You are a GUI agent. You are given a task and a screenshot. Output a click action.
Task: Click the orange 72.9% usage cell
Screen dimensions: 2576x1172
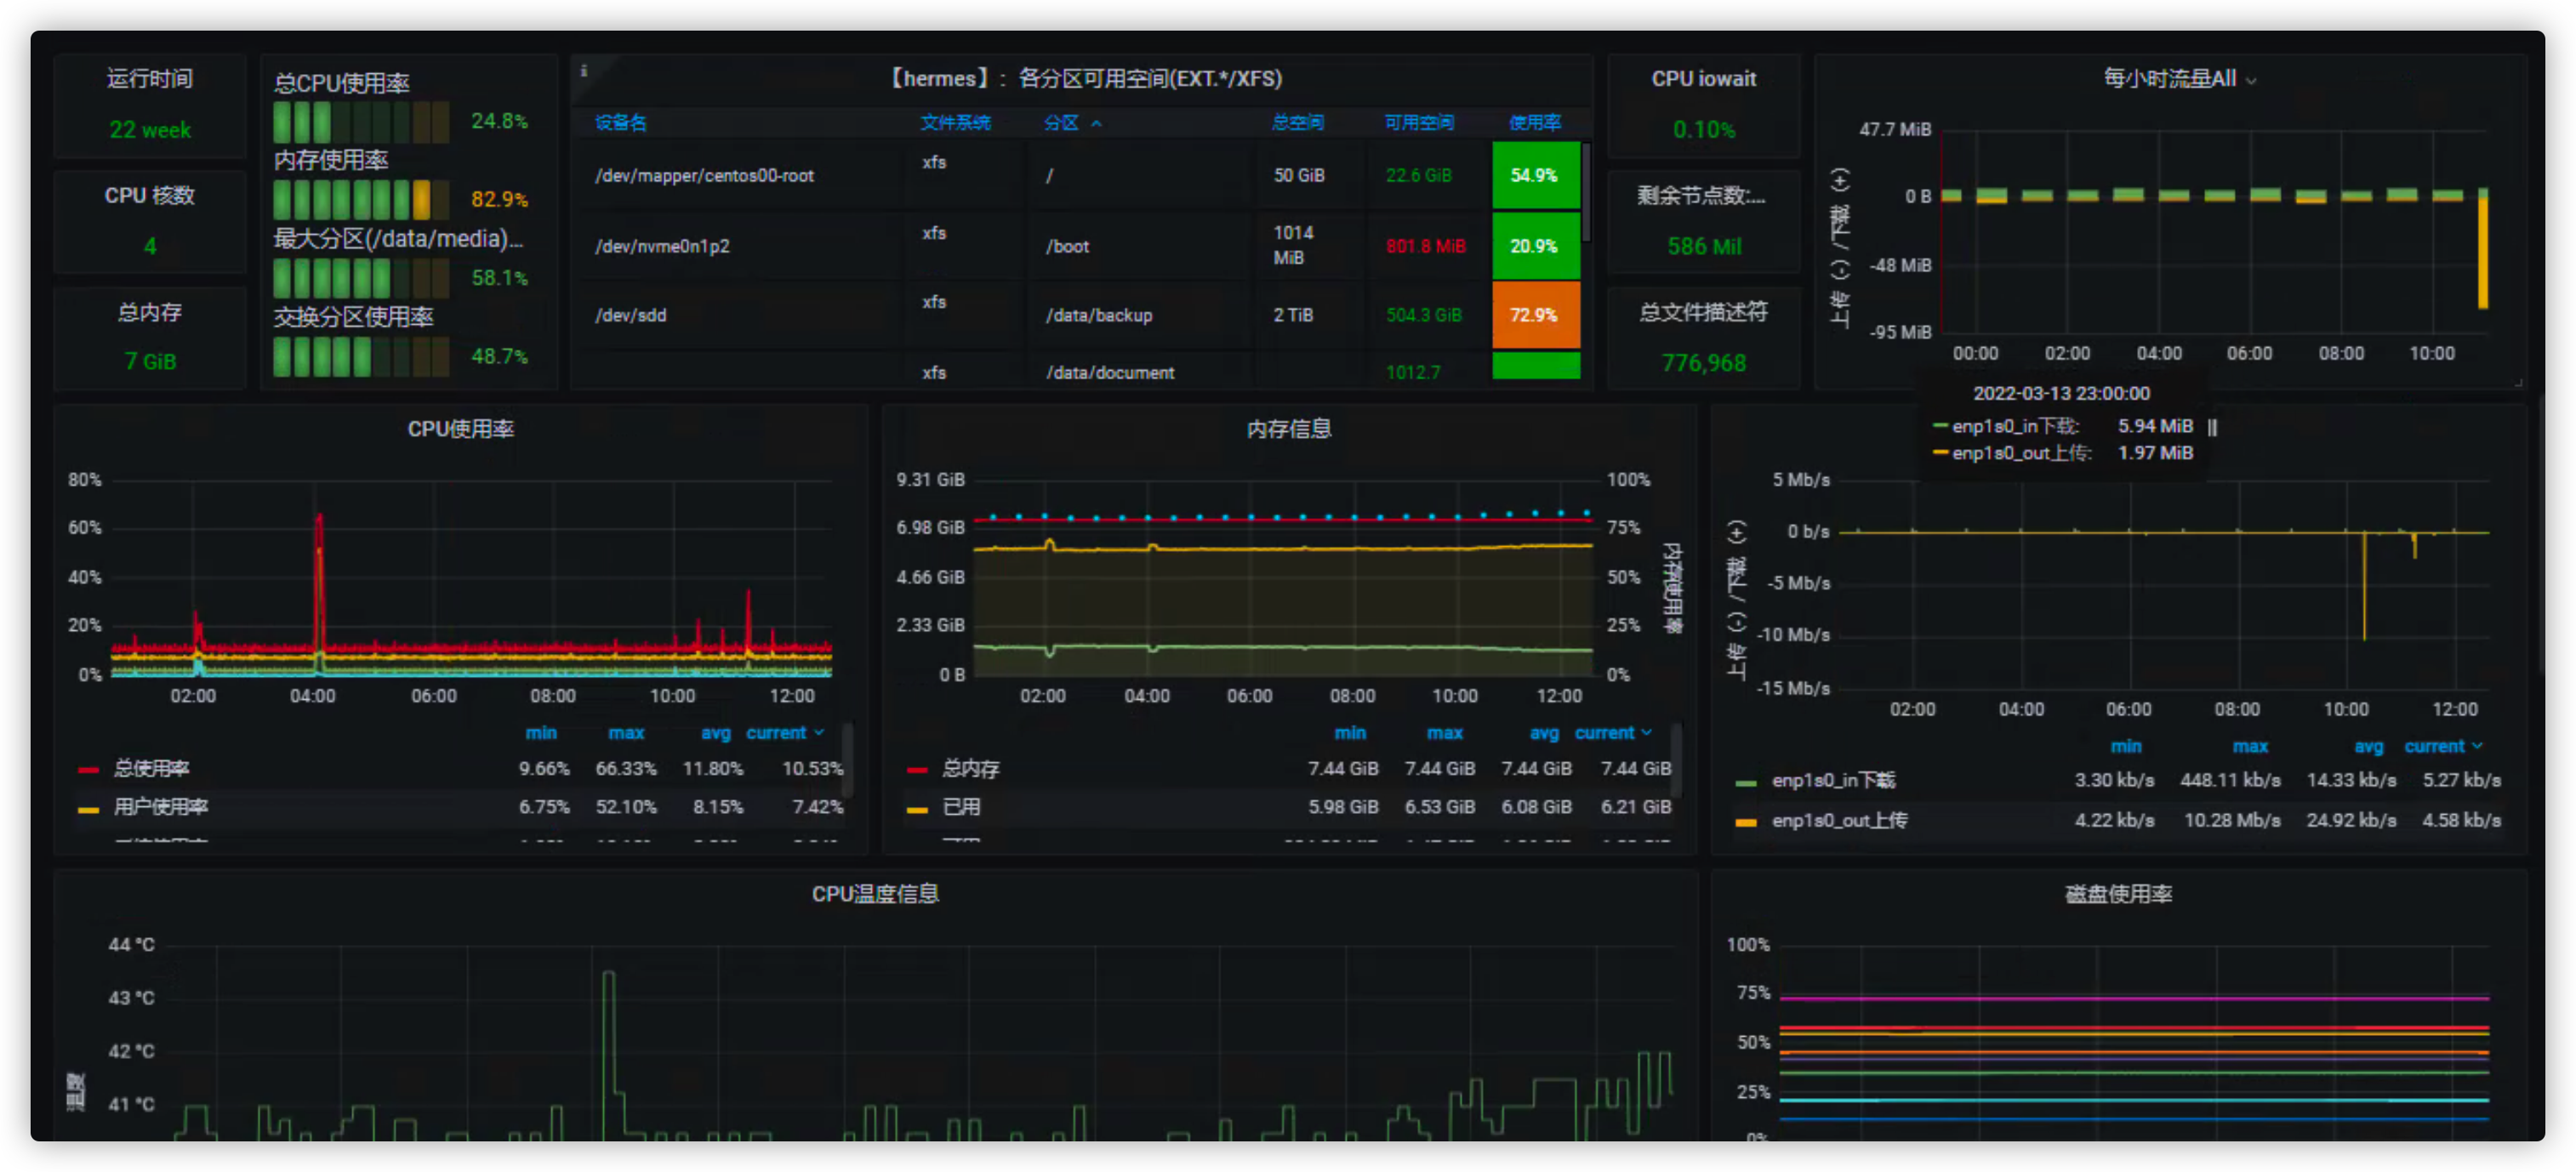[x=1535, y=315]
